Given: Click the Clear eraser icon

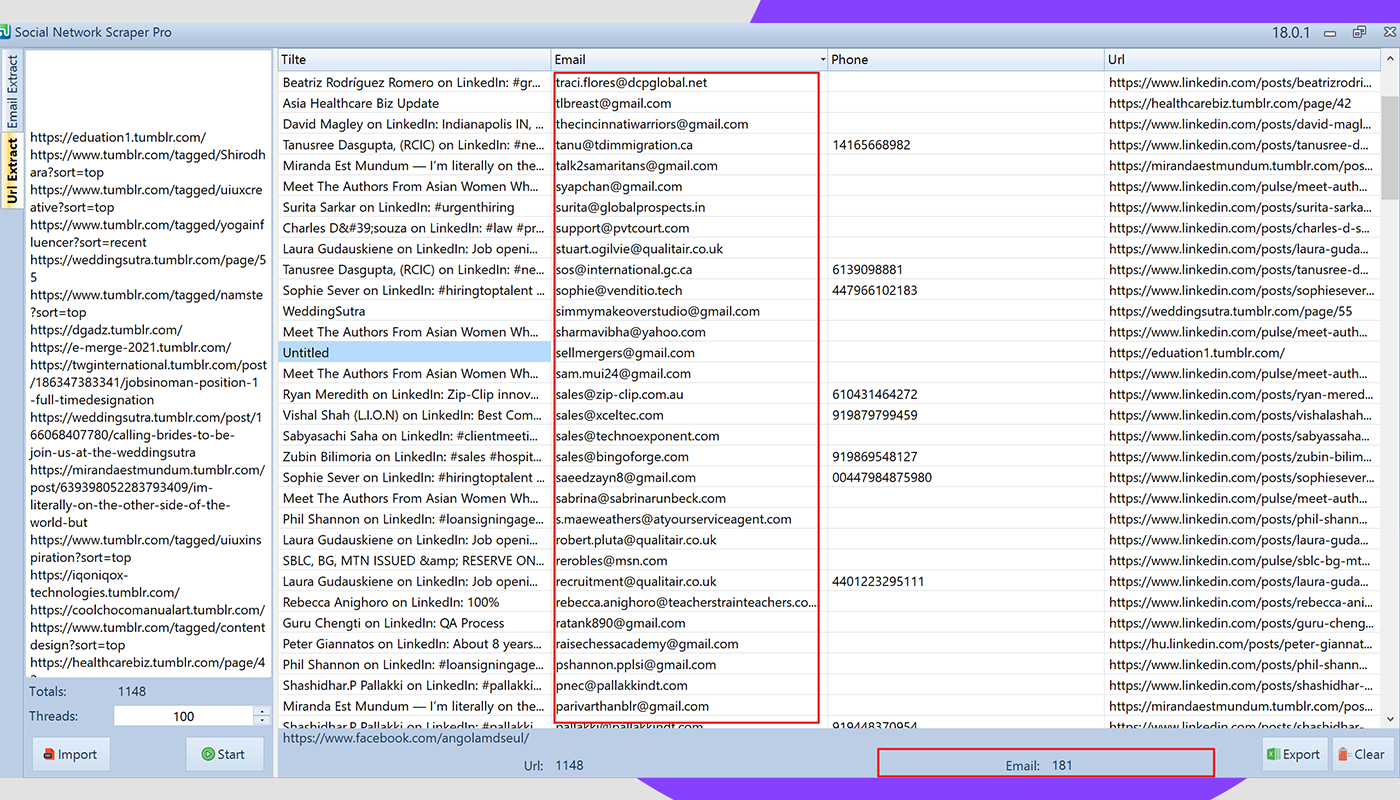Looking at the screenshot, I should click(x=1344, y=755).
